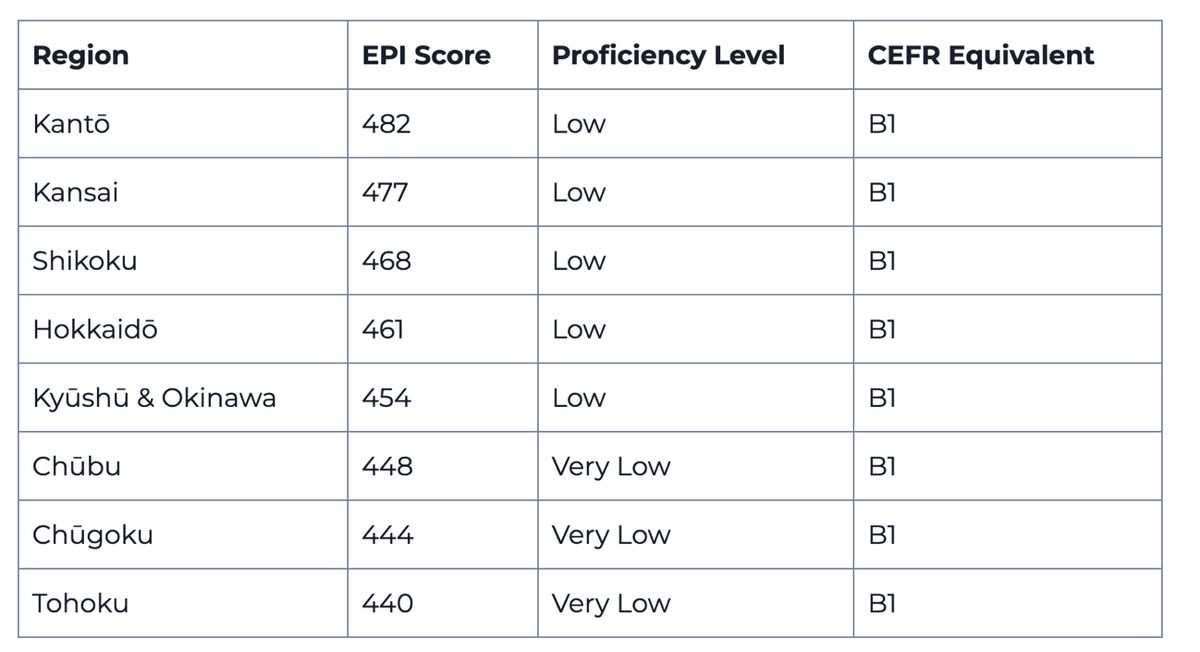1200x652 pixels.
Task: Click the EPI score 440
Action: pos(387,603)
